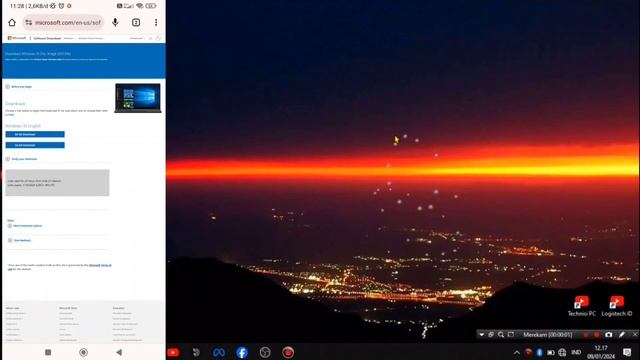Tap the Android back triangle button

tap(119, 352)
